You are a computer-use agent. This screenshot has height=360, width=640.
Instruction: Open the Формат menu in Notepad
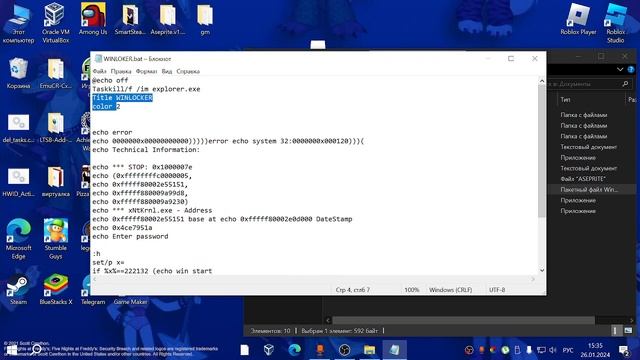146,71
